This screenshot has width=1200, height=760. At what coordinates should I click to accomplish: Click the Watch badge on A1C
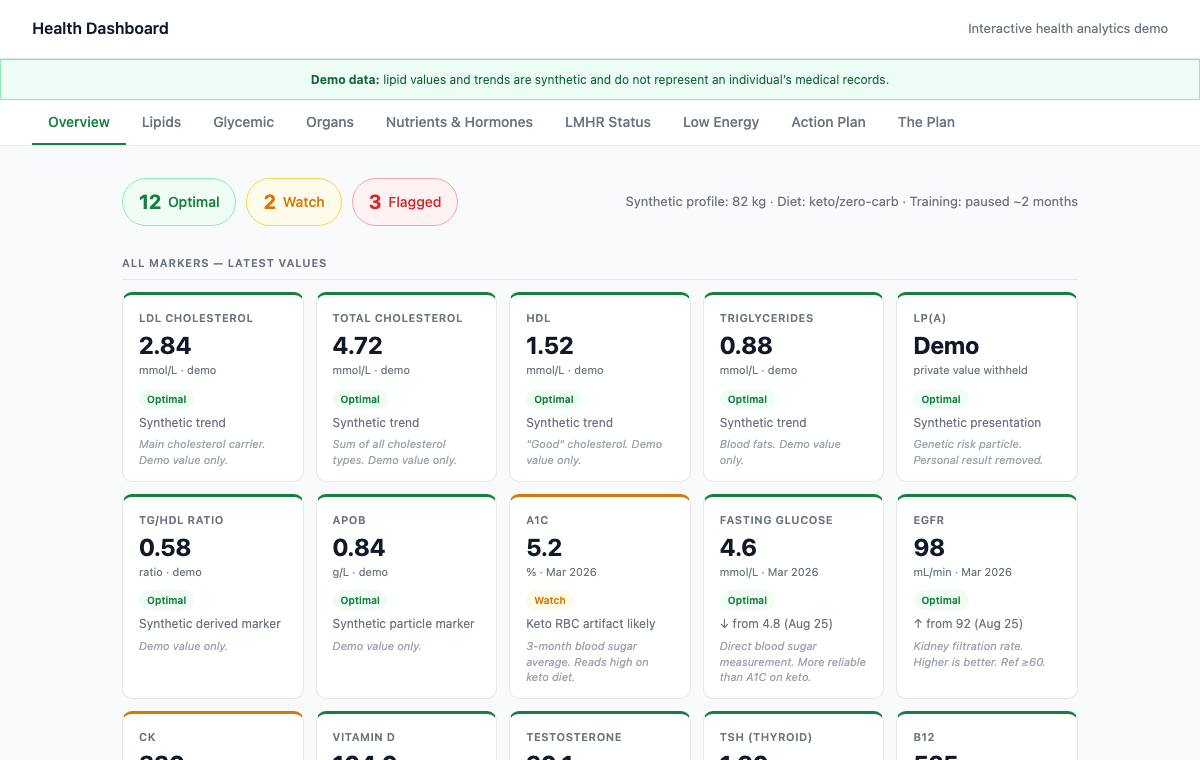[550, 601]
